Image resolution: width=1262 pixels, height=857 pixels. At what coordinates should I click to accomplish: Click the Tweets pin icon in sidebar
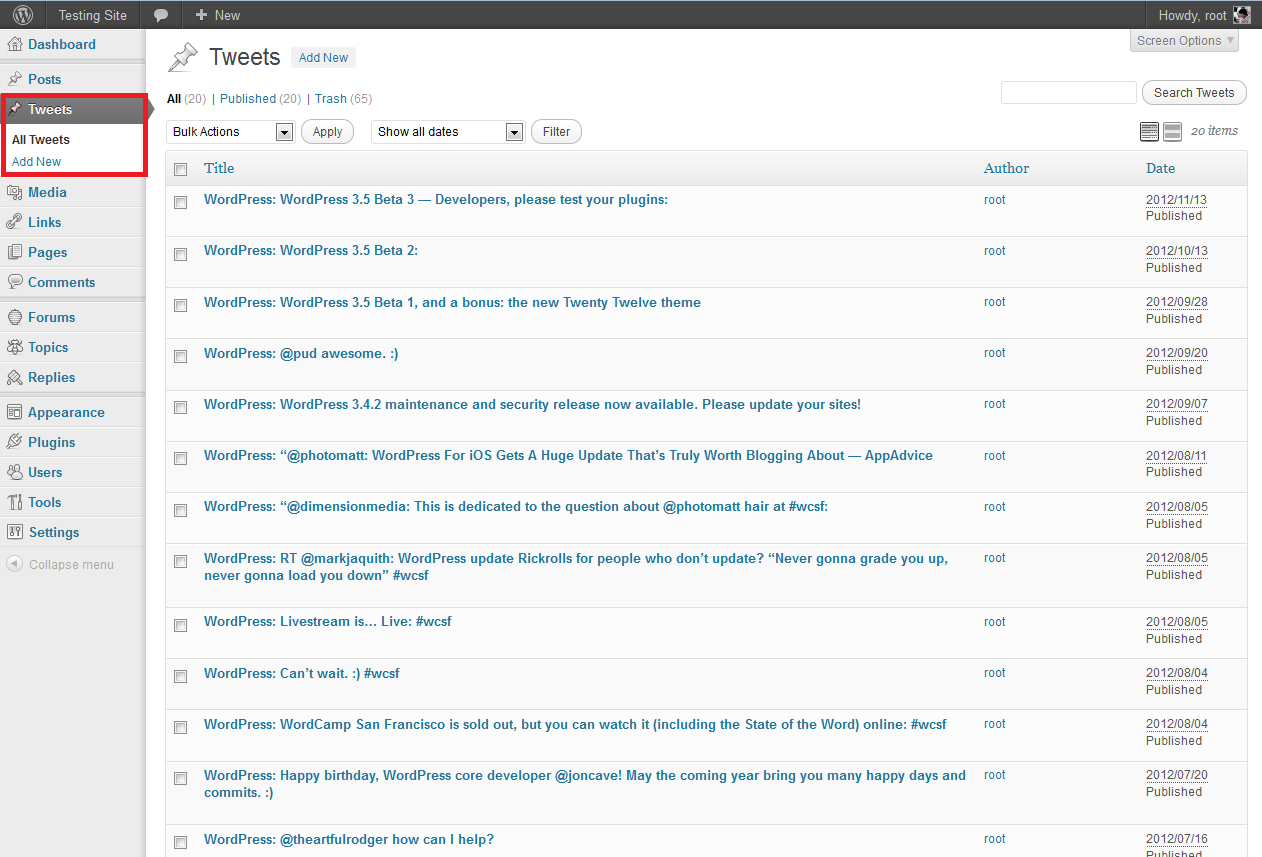coord(15,109)
